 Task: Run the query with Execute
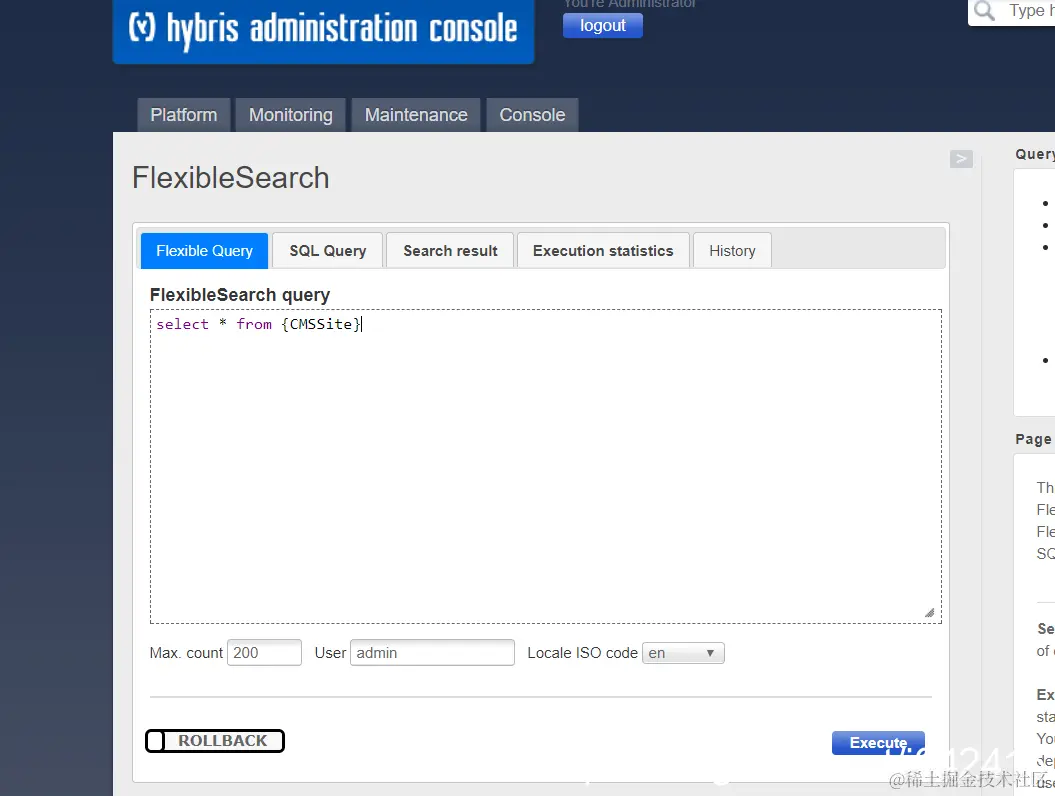click(878, 743)
